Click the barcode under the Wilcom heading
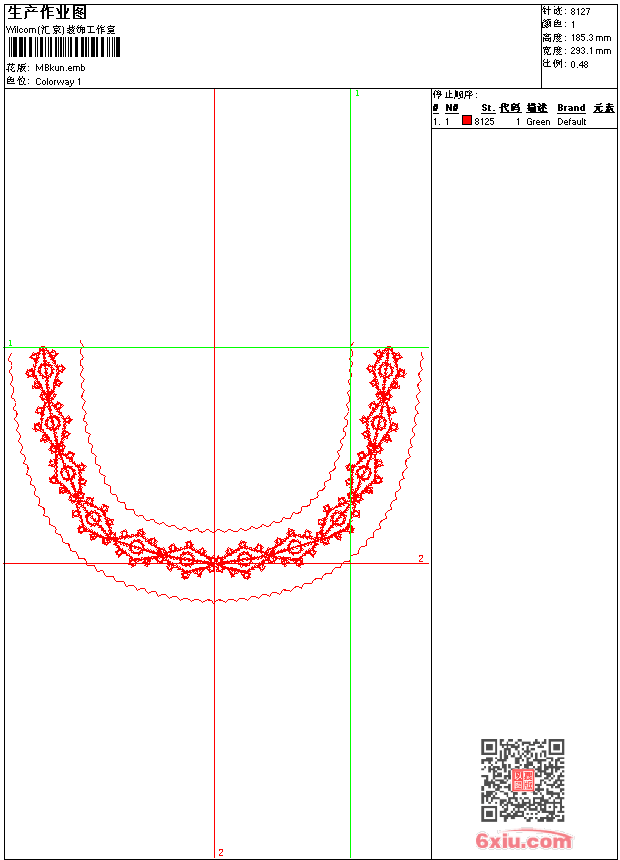Image resolution: width=620 pixels, height=860 pixels. [63, 48]
